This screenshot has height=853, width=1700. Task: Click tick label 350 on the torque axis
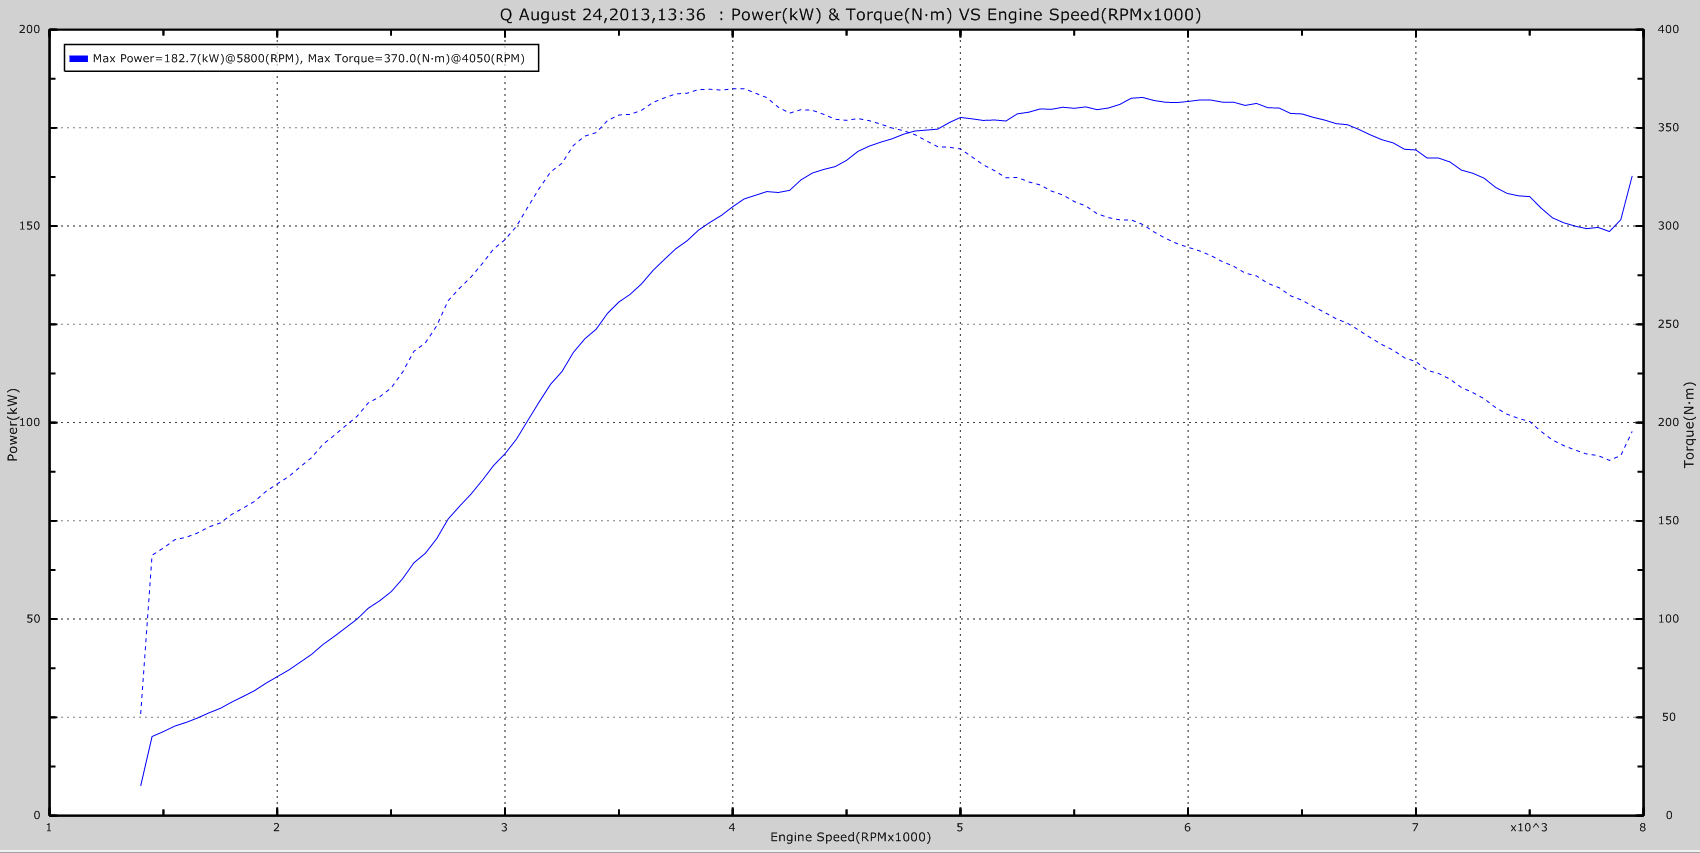click(1668, 128)
